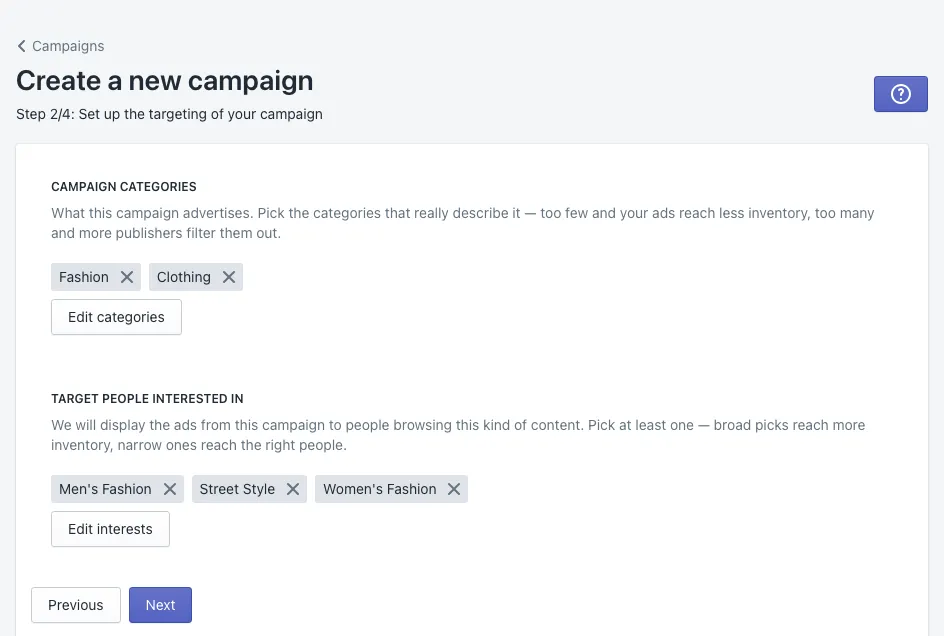Click the TARGET PEOPLE INTERESTED IN heading
The image size is (944, 636).
148,399
